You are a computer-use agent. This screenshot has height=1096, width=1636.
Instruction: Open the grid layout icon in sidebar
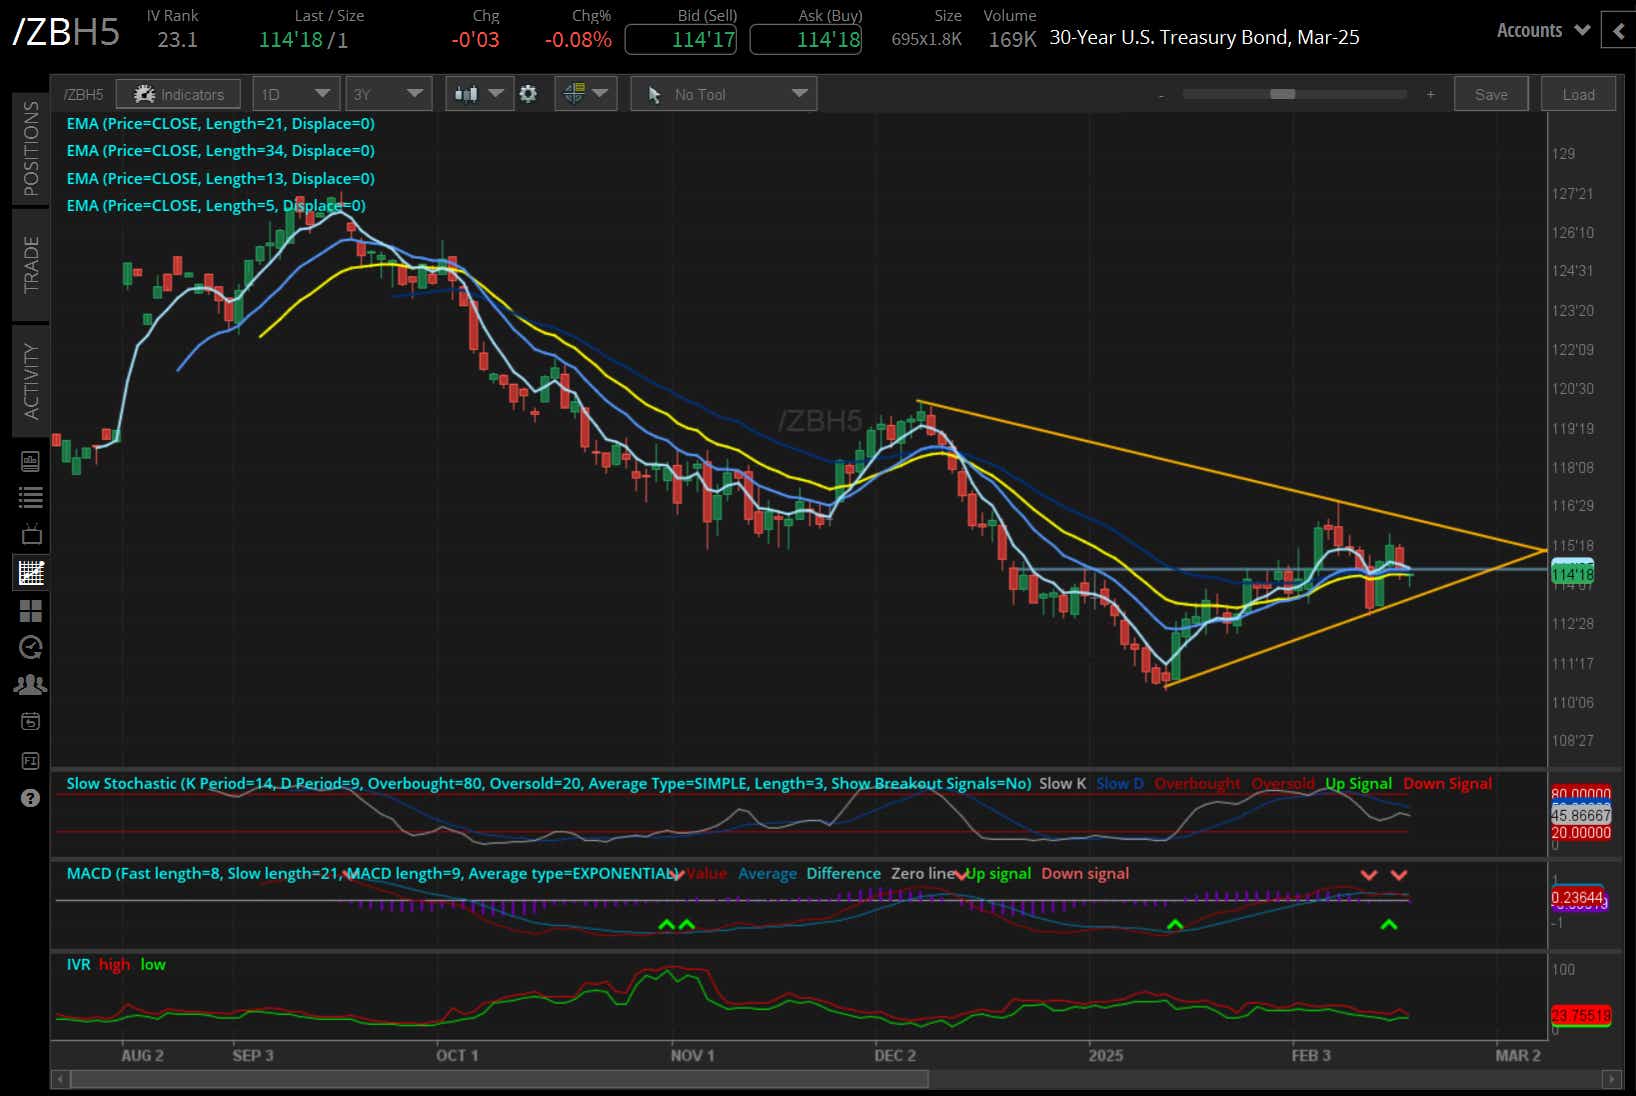pos(30,611)
